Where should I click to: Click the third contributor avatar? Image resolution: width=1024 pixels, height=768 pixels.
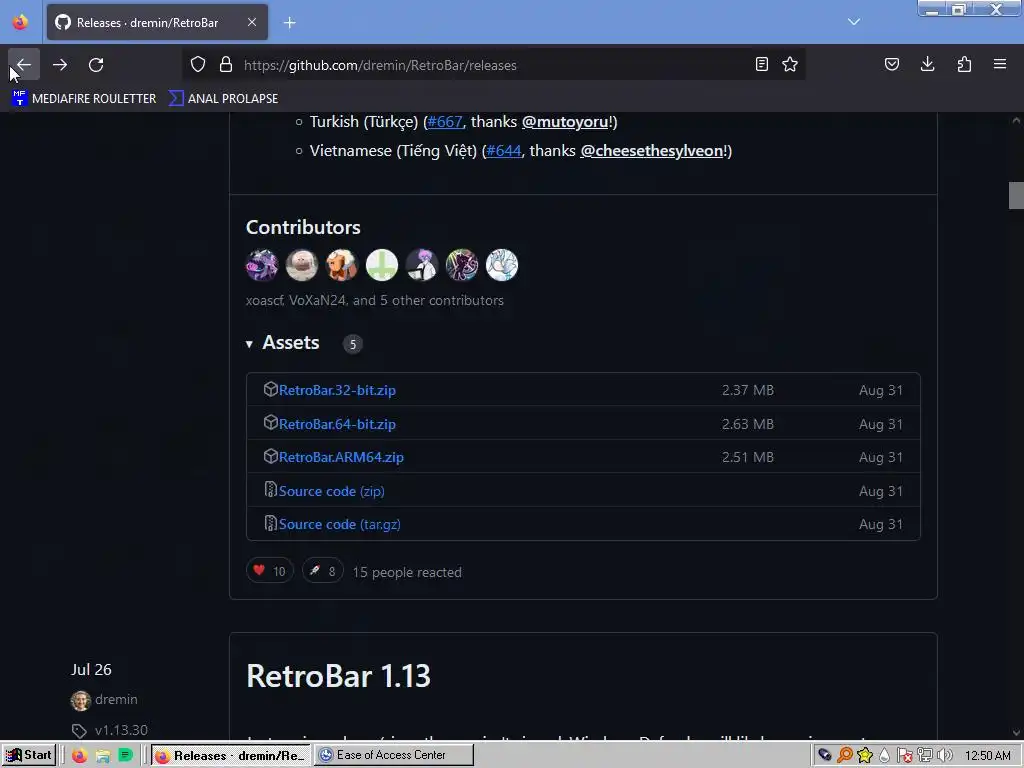[342, 265]
